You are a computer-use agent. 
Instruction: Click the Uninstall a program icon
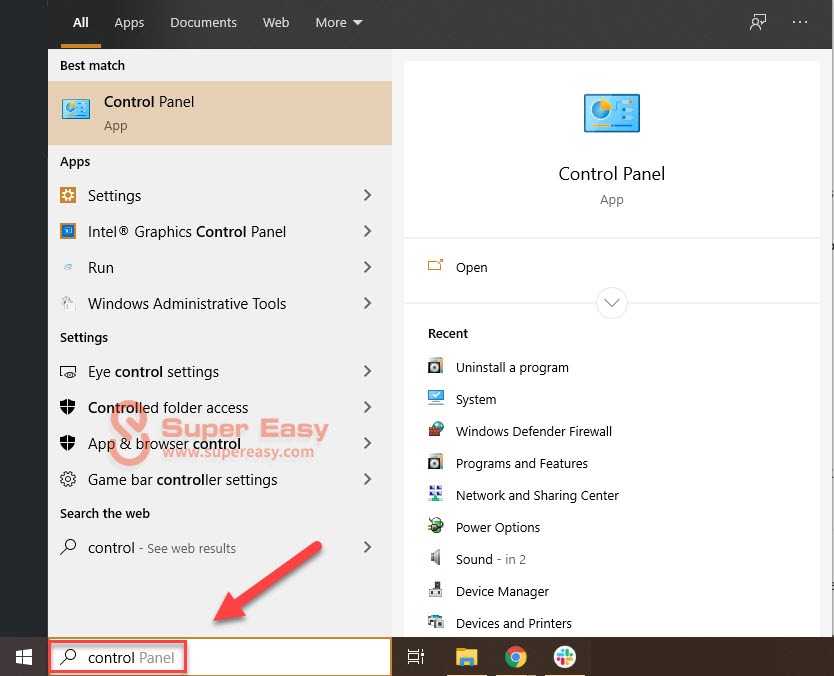(x=435, y=366)
